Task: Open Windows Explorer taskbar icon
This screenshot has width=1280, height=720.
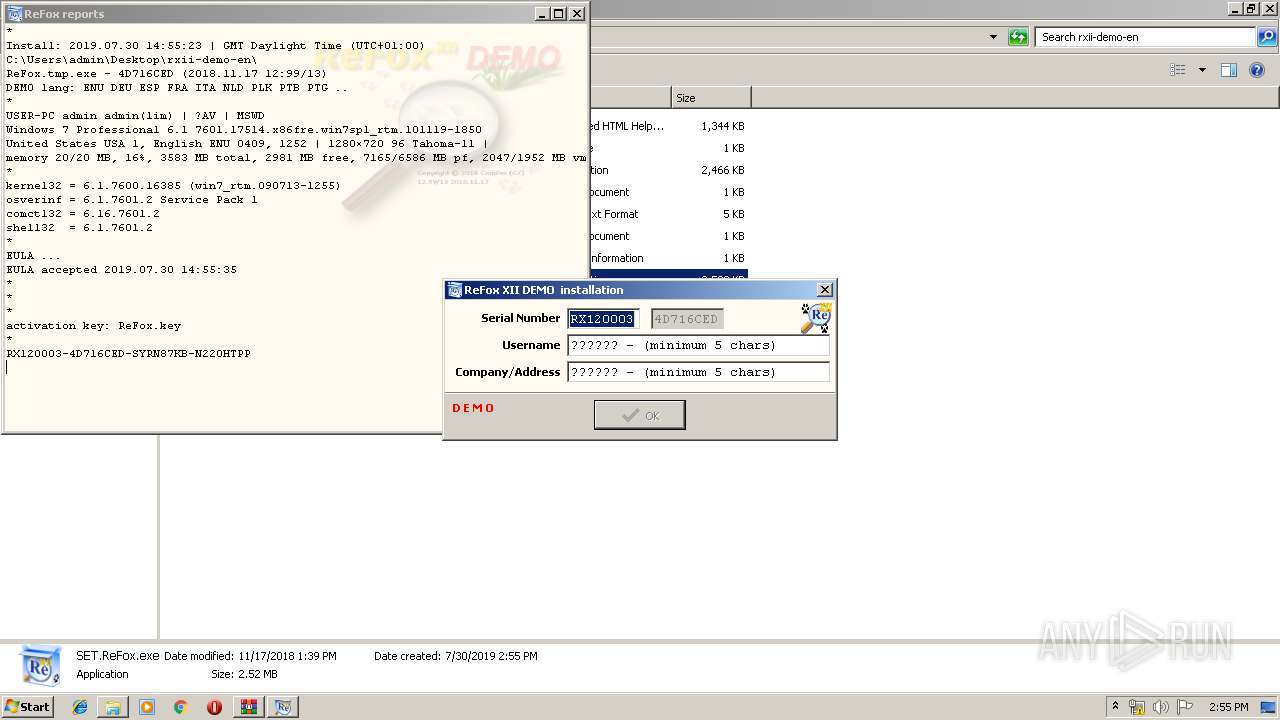Action: [113, 707]
